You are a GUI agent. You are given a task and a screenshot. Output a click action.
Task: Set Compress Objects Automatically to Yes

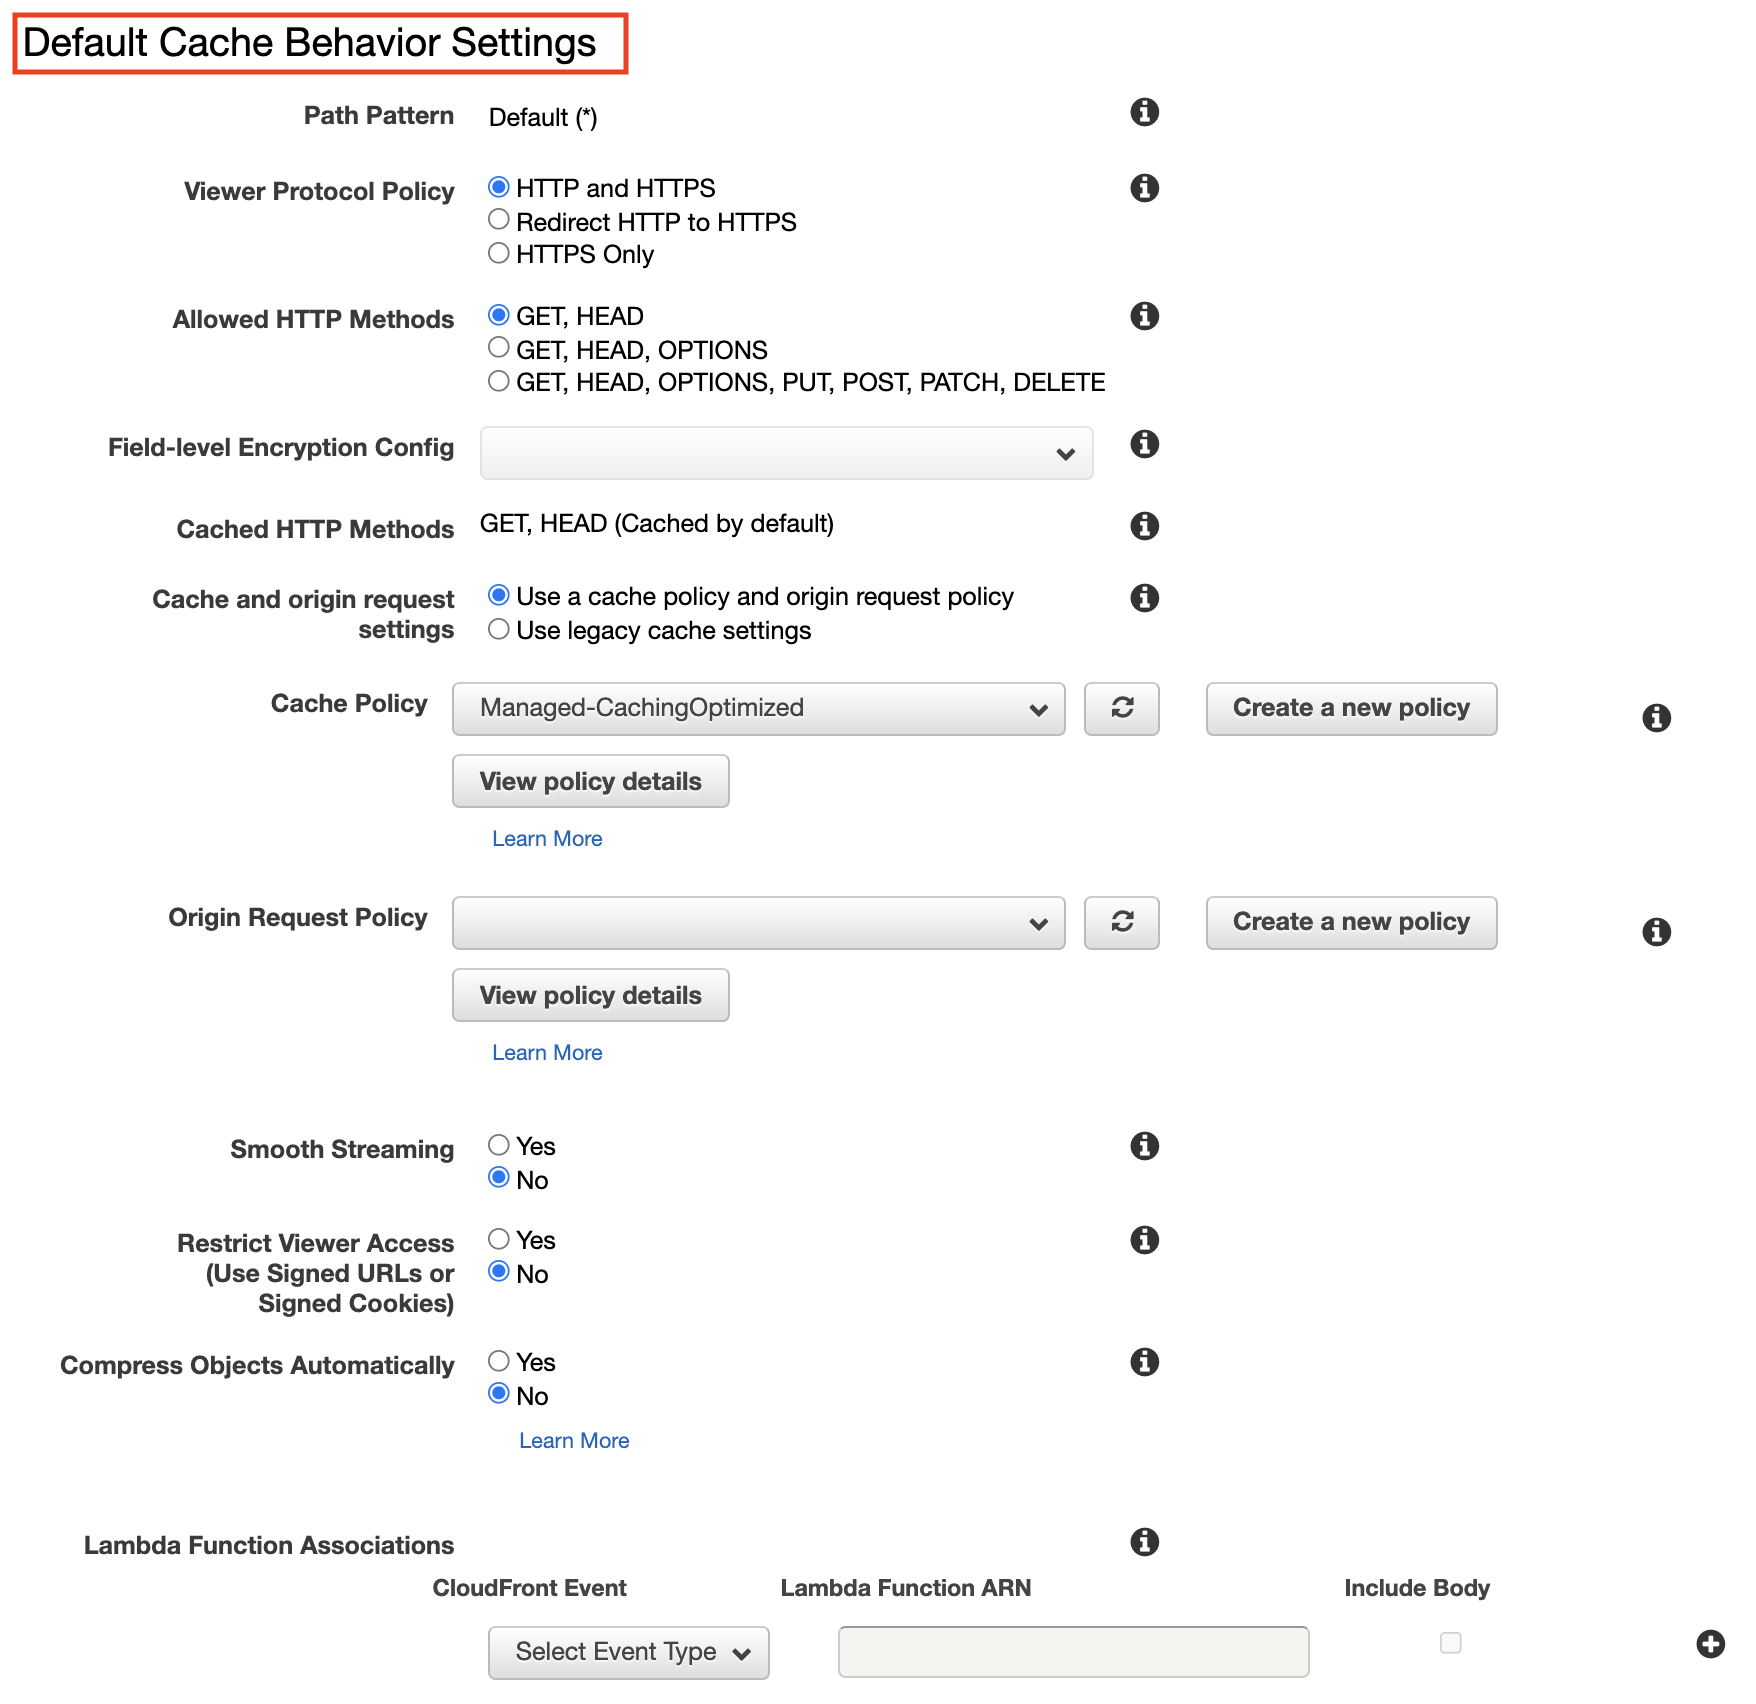[x=499, y=1361]
